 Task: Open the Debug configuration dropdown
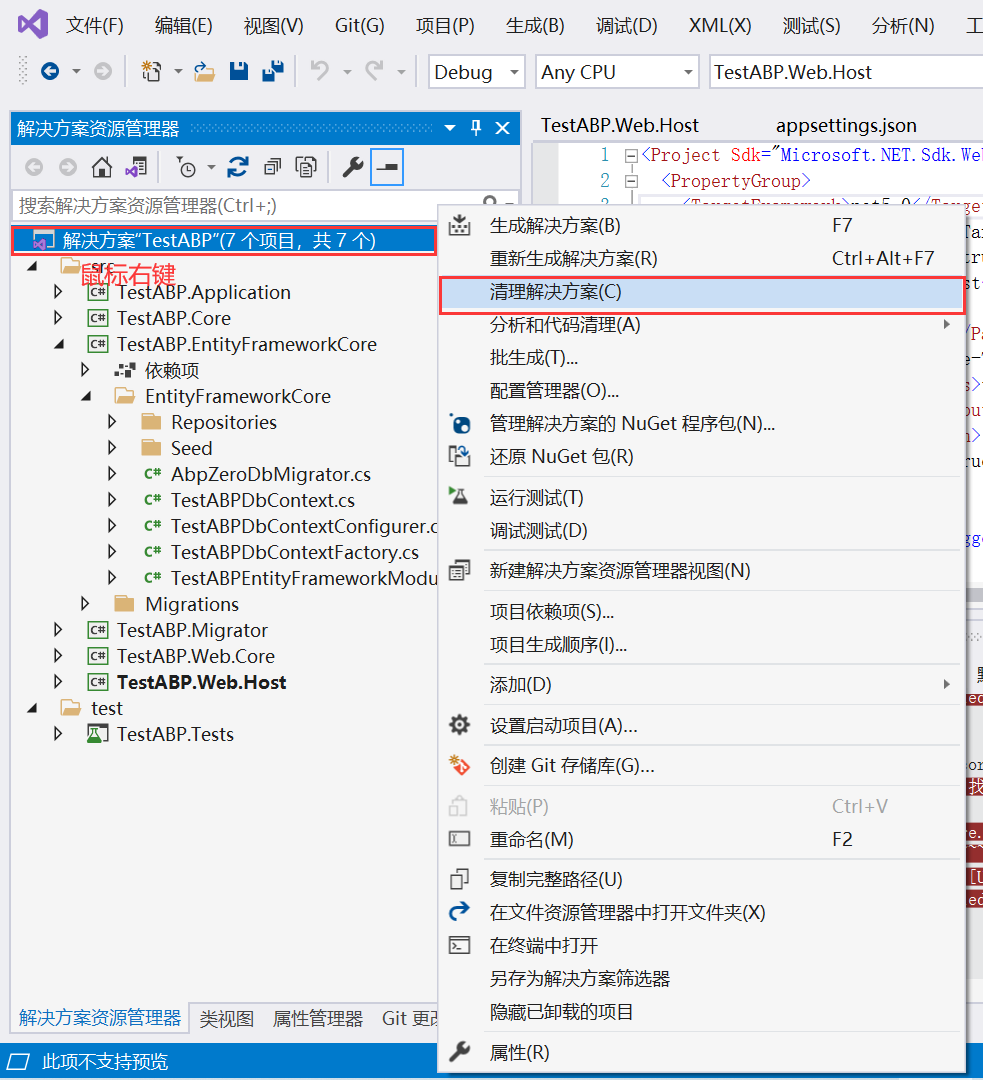pyautogui.click(x=477, y=72)
